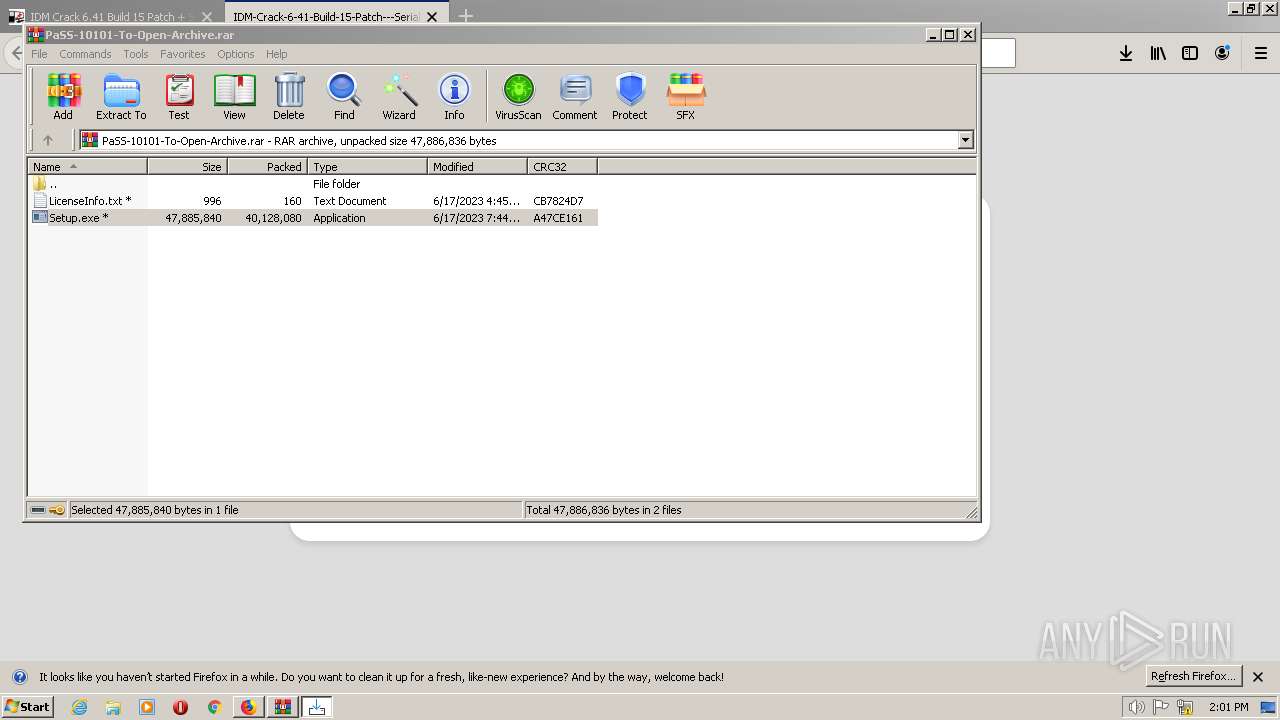Open the View file tool
Viewport: 1280px width, 720px height.
pyautogui.click(x=234, y=97)
